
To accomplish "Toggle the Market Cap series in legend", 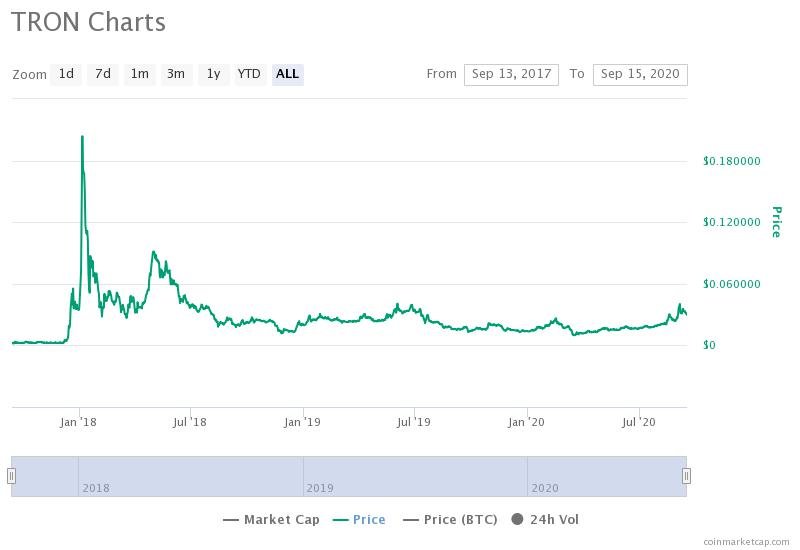I will pyautogui.click(x=271, y=520).
